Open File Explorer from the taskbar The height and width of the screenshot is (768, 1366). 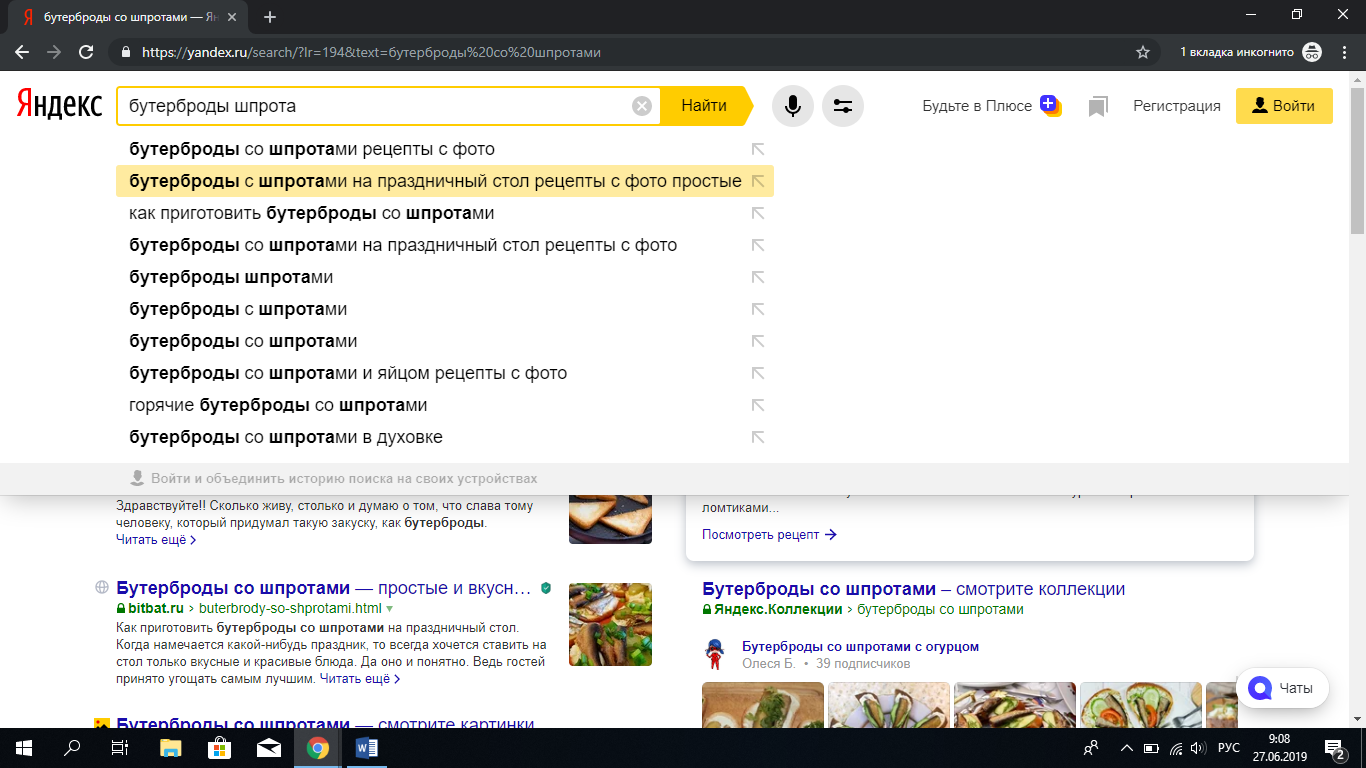[171, 748]
